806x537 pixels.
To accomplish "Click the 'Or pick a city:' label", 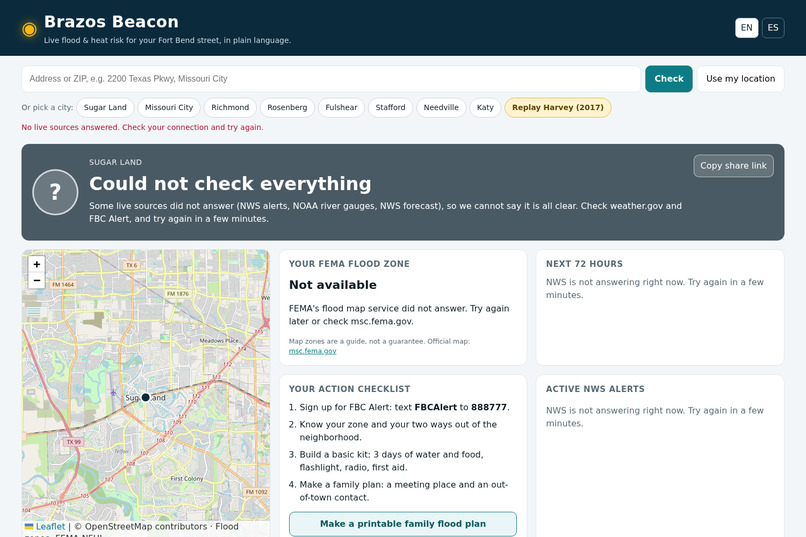I will tap(47, 107).
